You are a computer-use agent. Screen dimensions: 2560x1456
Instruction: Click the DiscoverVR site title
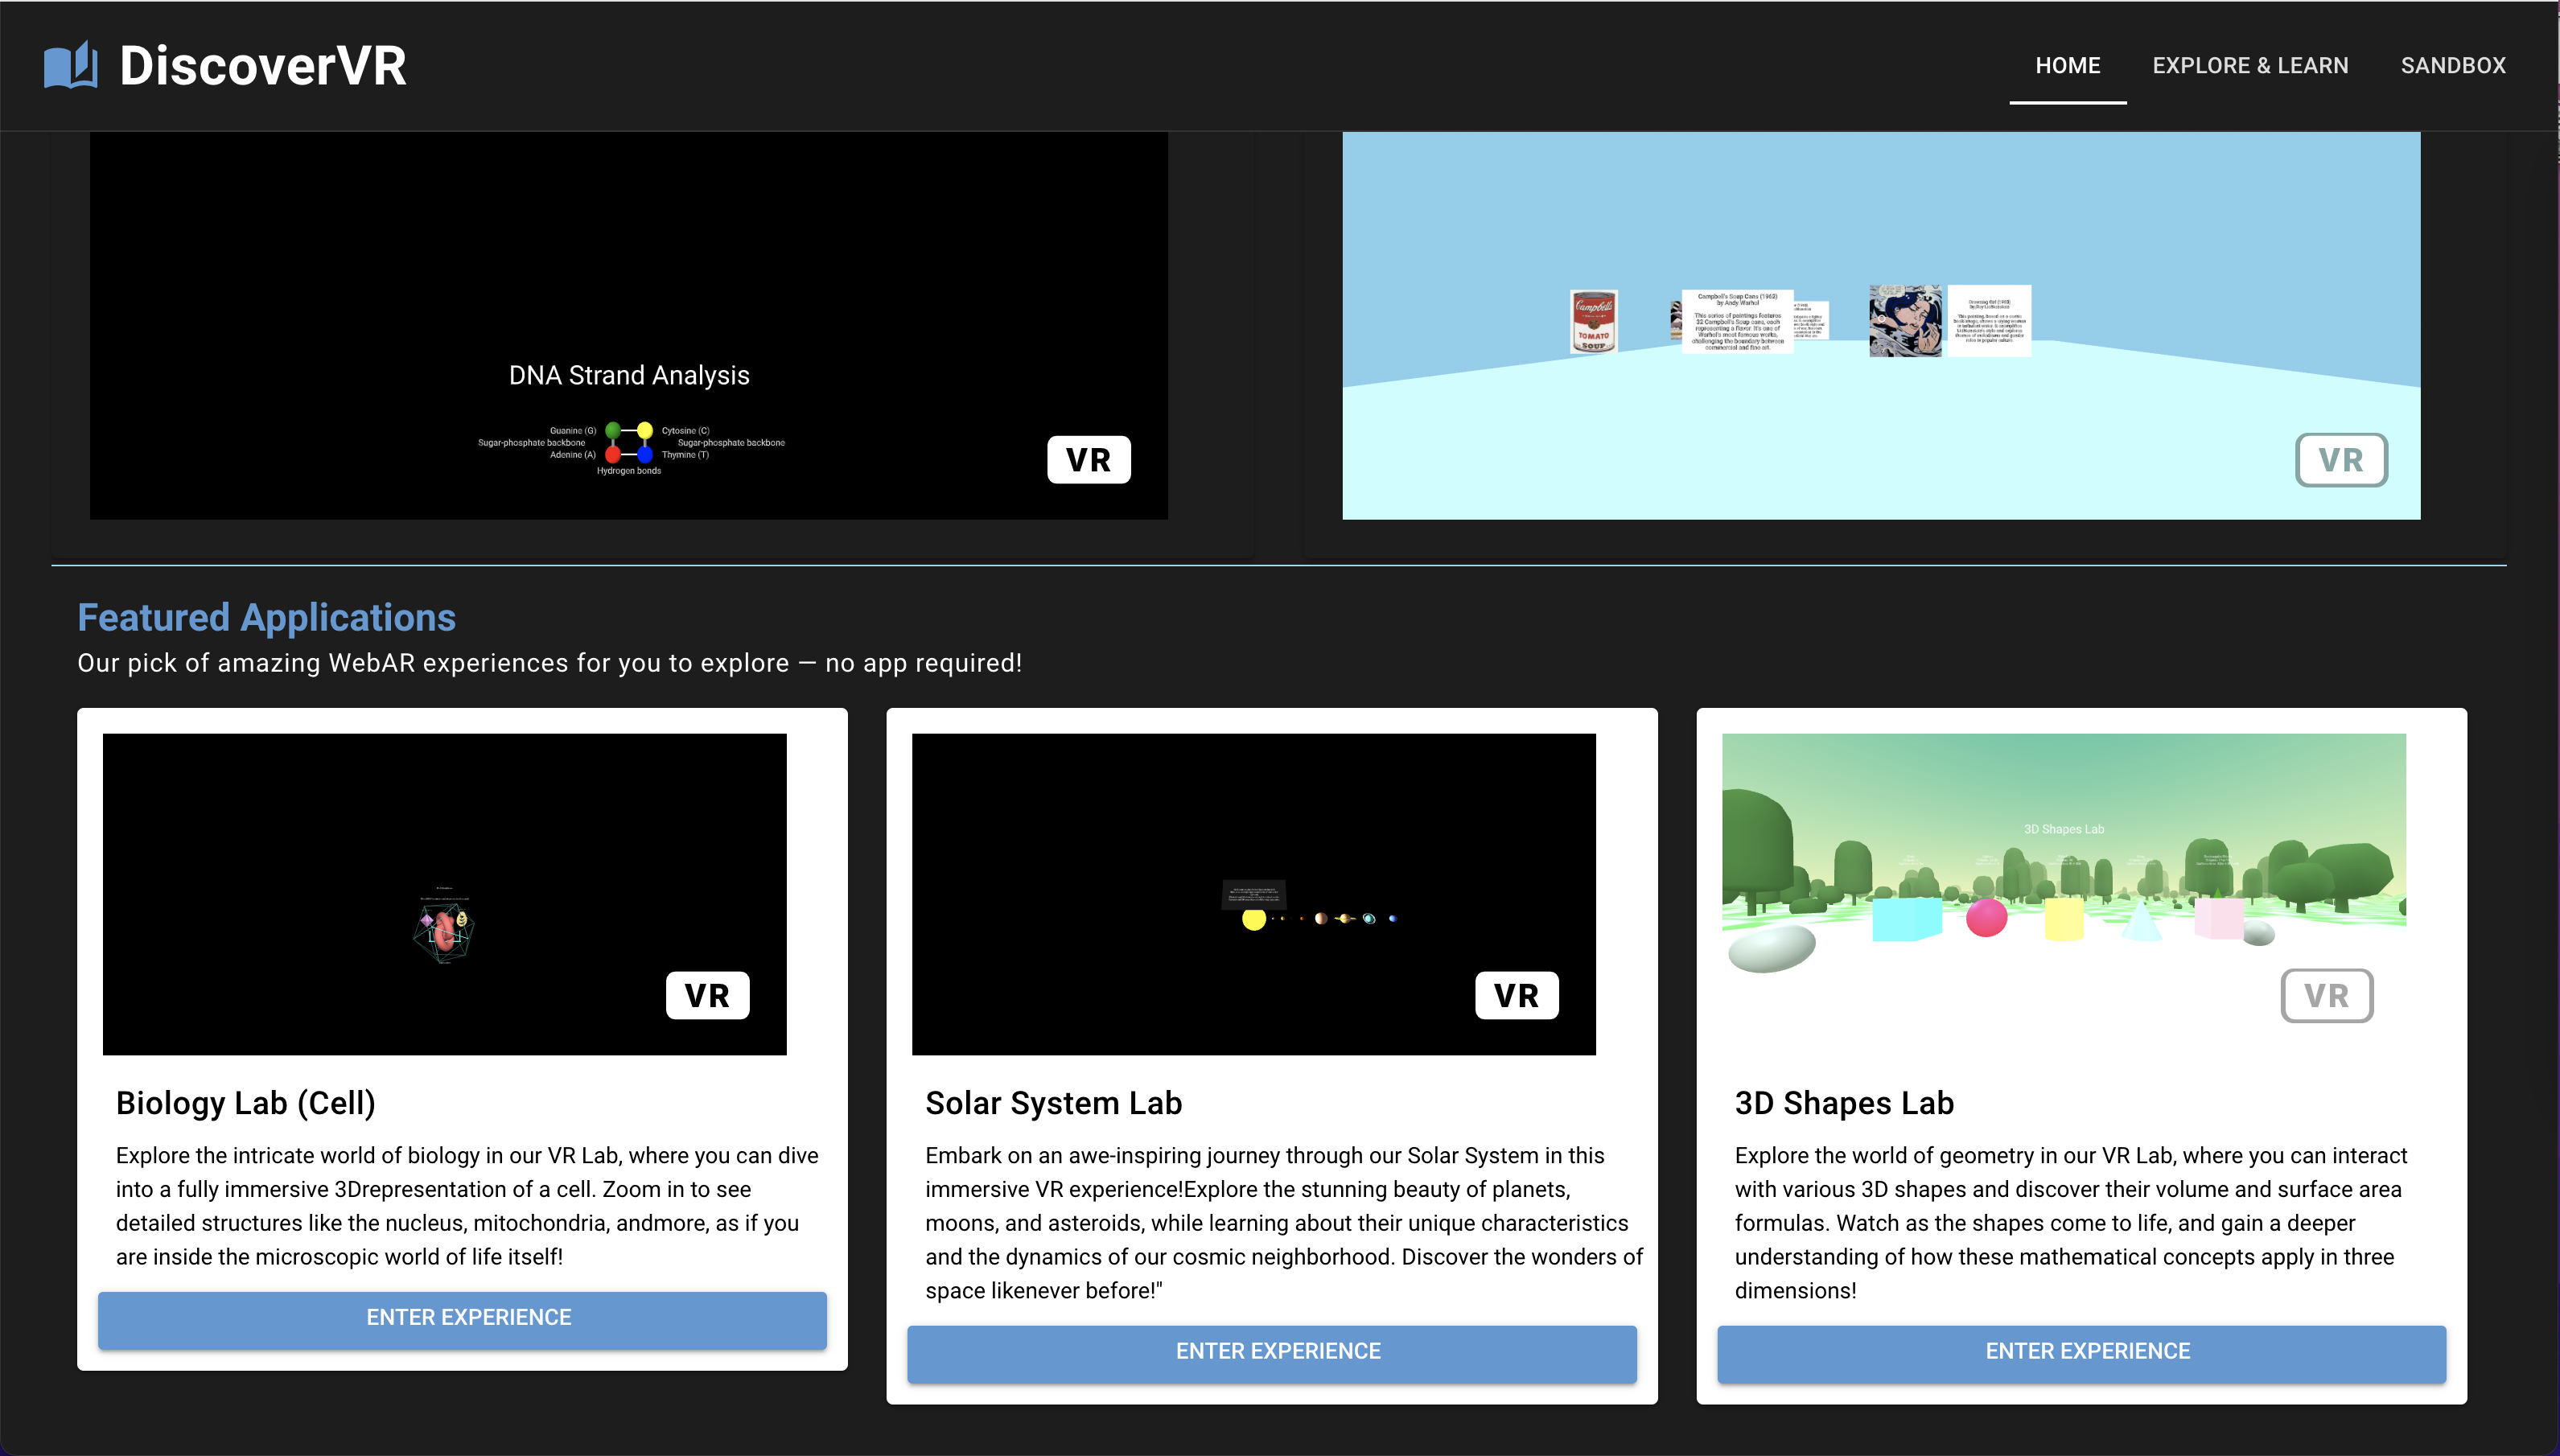[263, 66]
